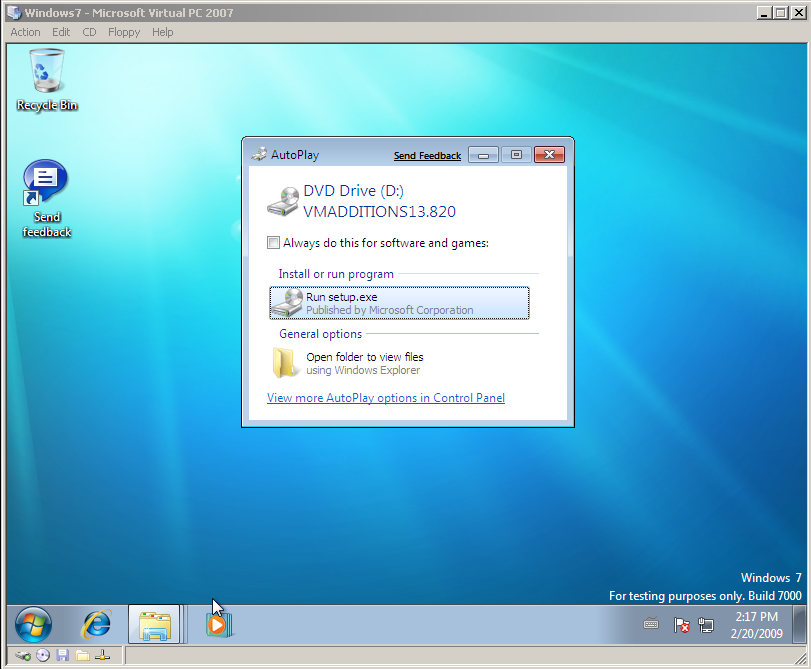This screenshot has width=811, height=669.
Task: Click the network tray icon
Action: point(706,625)
